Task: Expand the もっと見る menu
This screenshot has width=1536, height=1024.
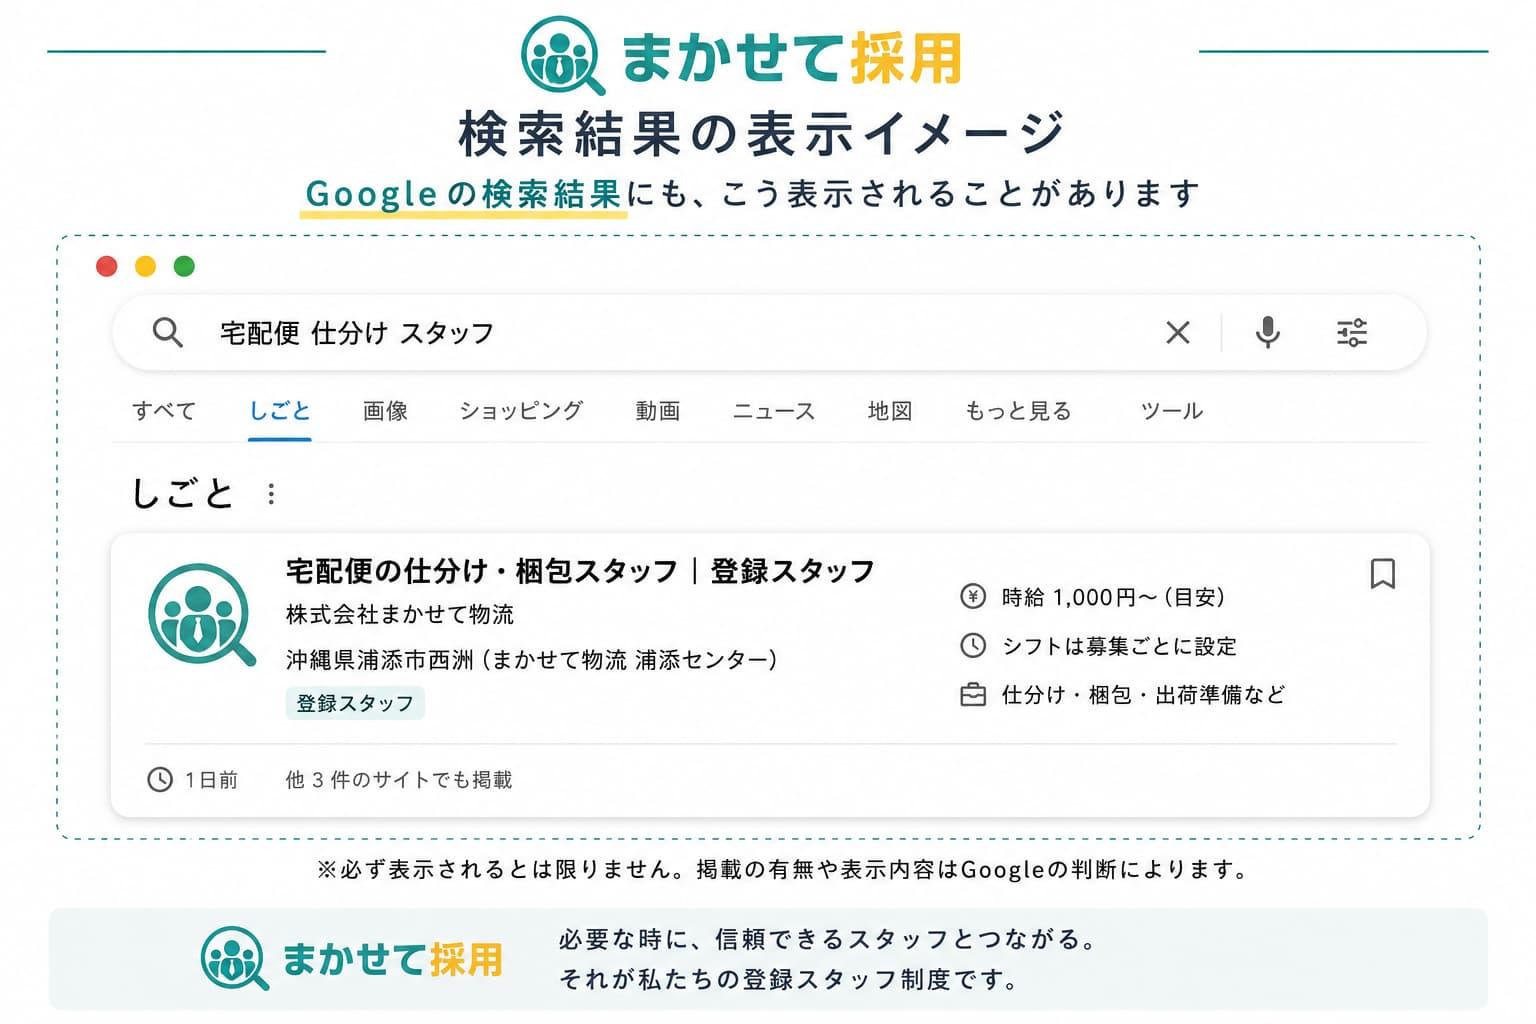Action: (x=1018, y=411)
